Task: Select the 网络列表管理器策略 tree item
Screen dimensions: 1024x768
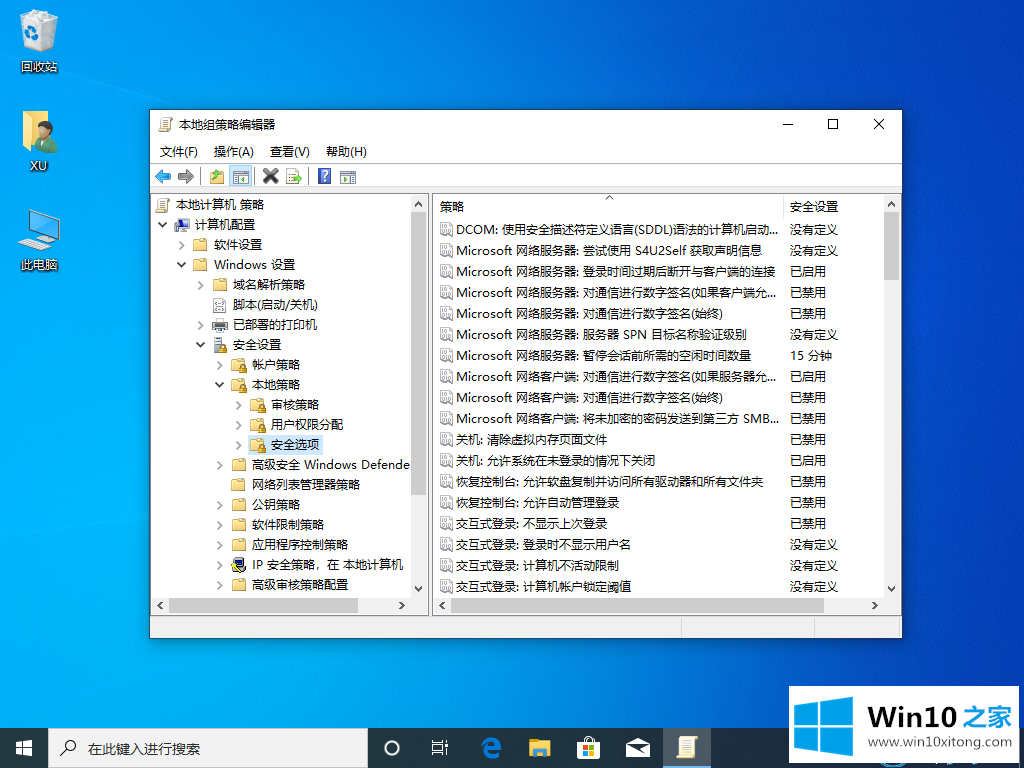Action: (x=306, y=485)
